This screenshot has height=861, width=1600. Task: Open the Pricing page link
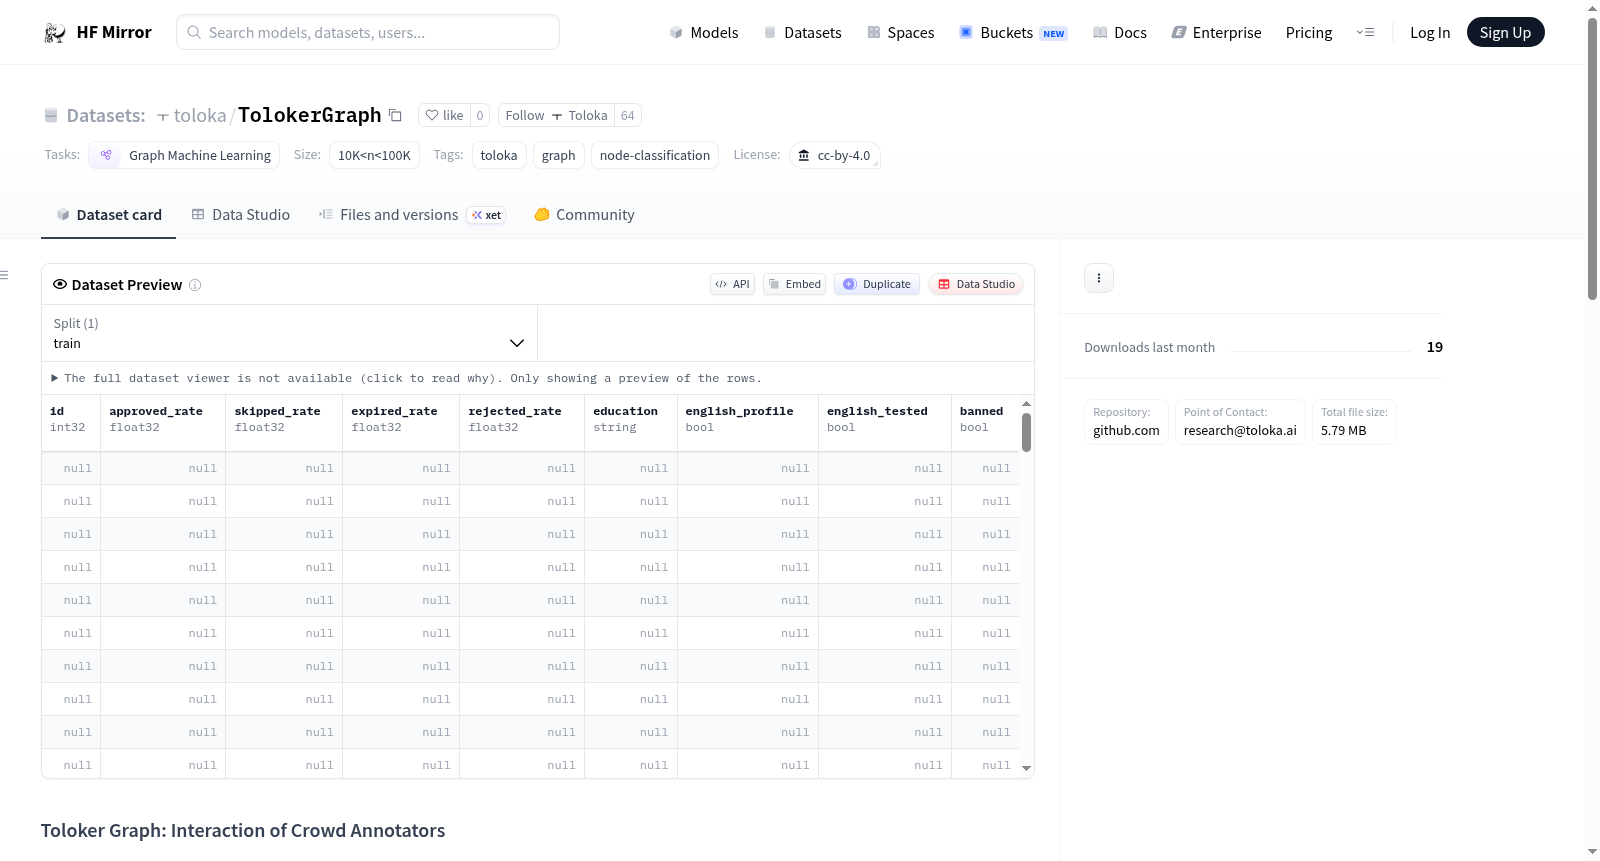point(1309,33)
